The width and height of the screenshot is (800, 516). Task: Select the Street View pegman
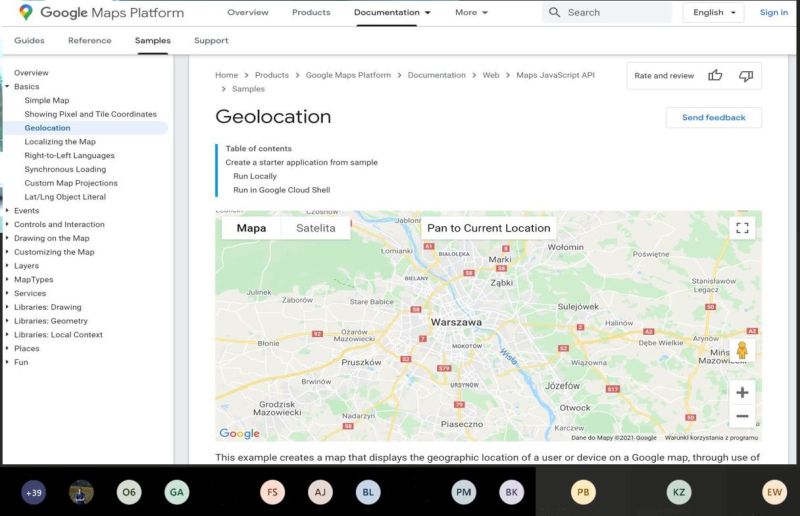(742, 350)
